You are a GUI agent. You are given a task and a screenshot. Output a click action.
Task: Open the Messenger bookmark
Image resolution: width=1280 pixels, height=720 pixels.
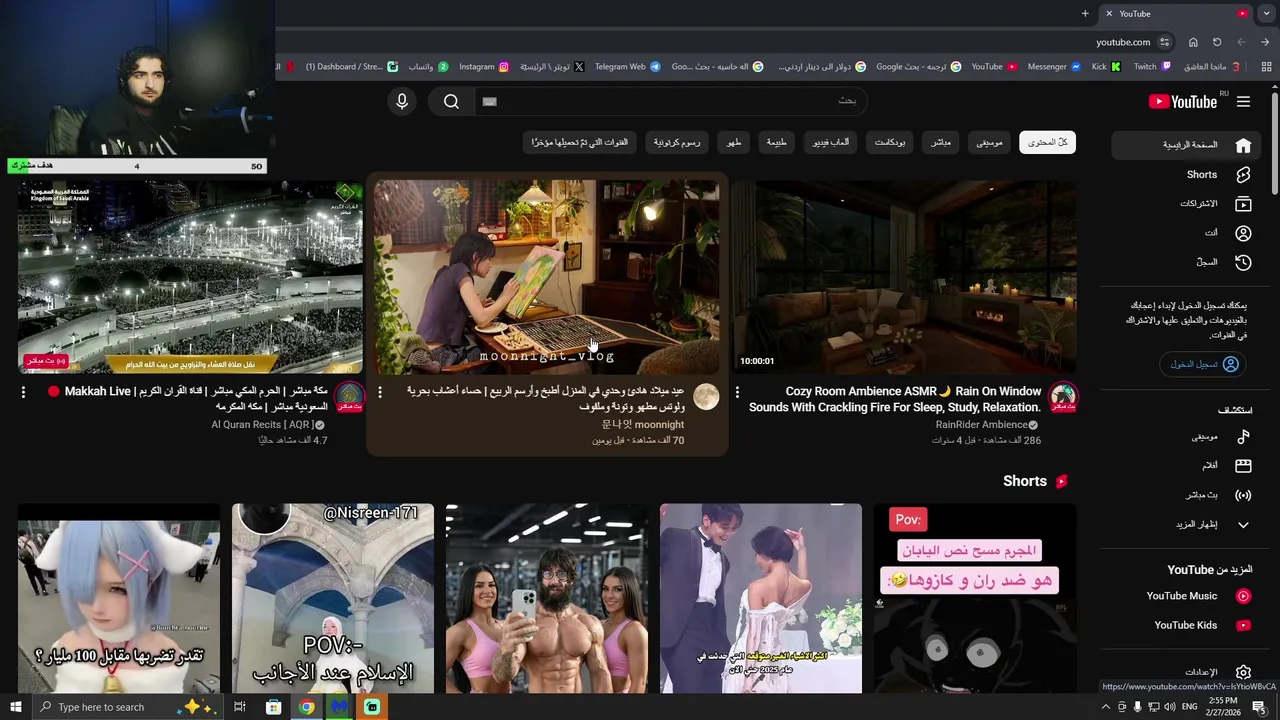pos(1054,67)
